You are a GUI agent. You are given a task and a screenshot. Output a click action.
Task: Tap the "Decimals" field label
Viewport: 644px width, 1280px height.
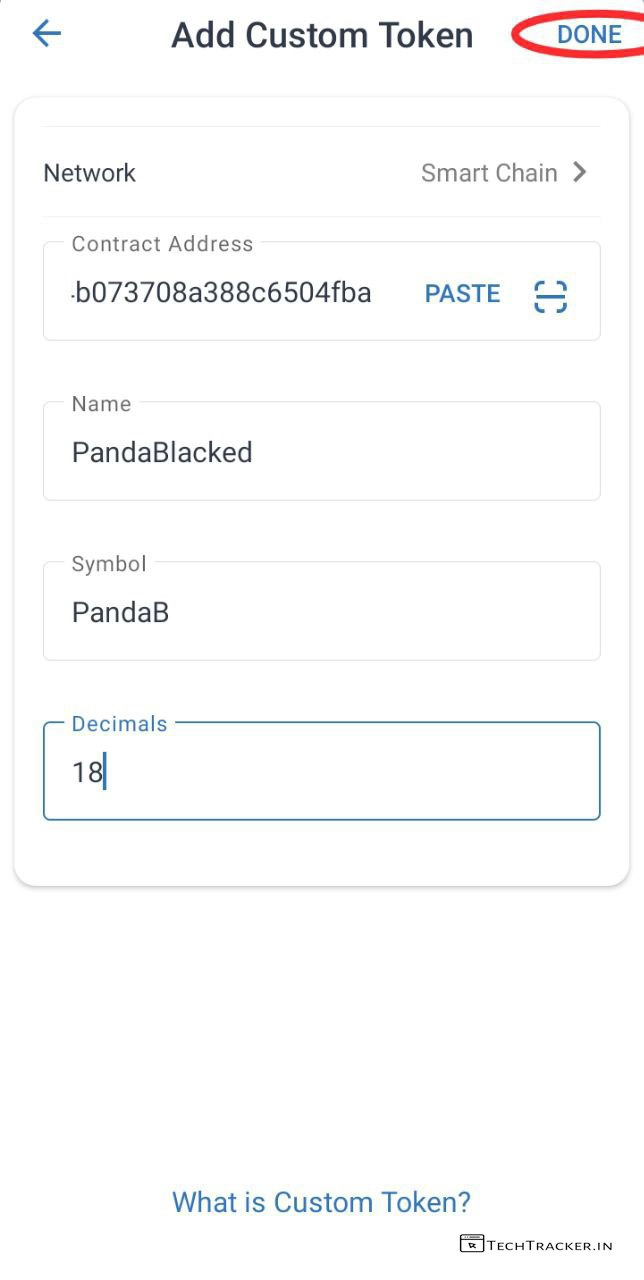[120, 724]
